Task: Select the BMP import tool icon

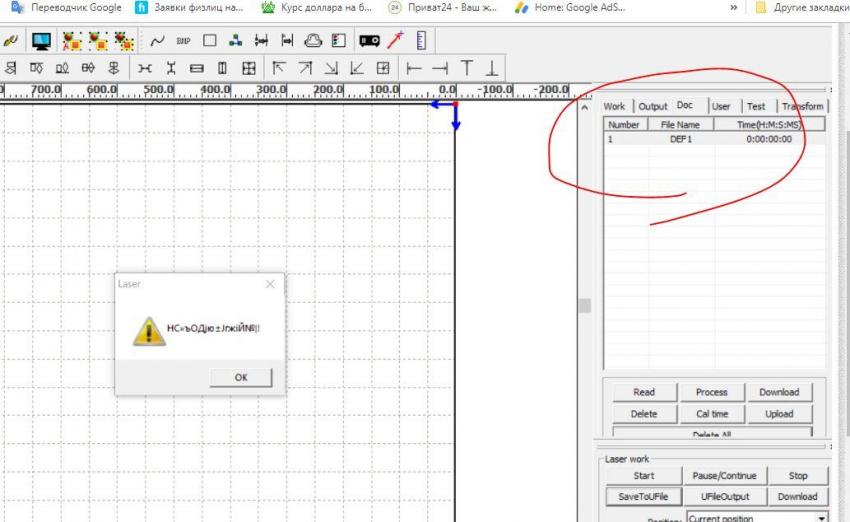Action: 183,41
